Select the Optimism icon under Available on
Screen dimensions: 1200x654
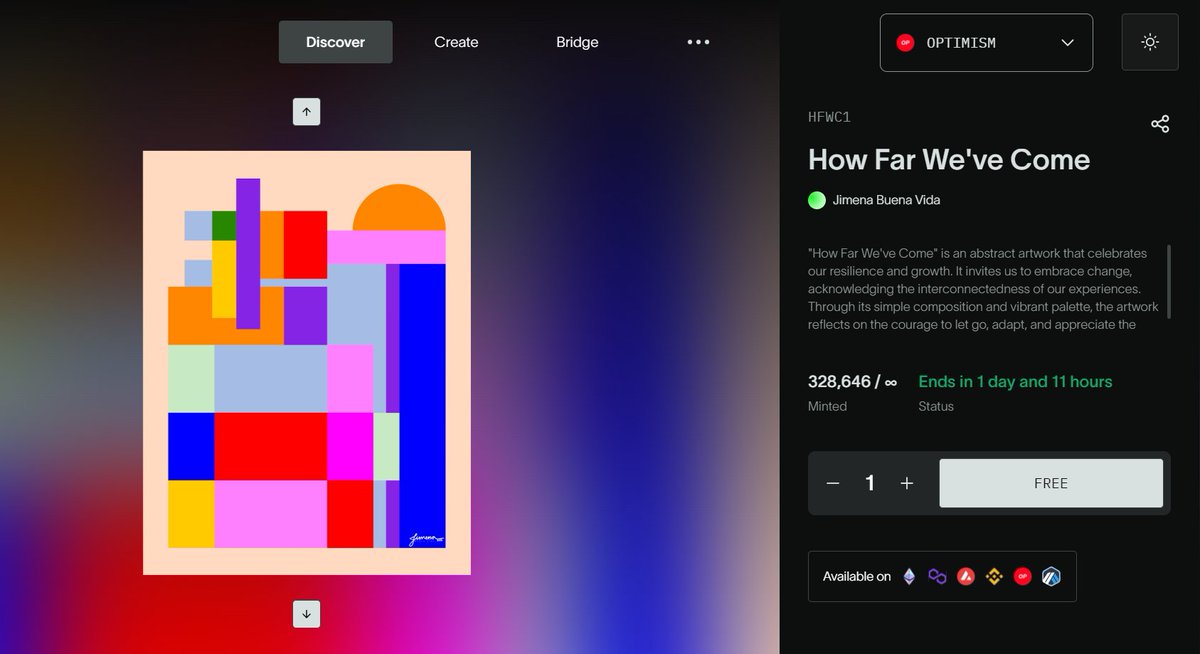point(1022,577)
